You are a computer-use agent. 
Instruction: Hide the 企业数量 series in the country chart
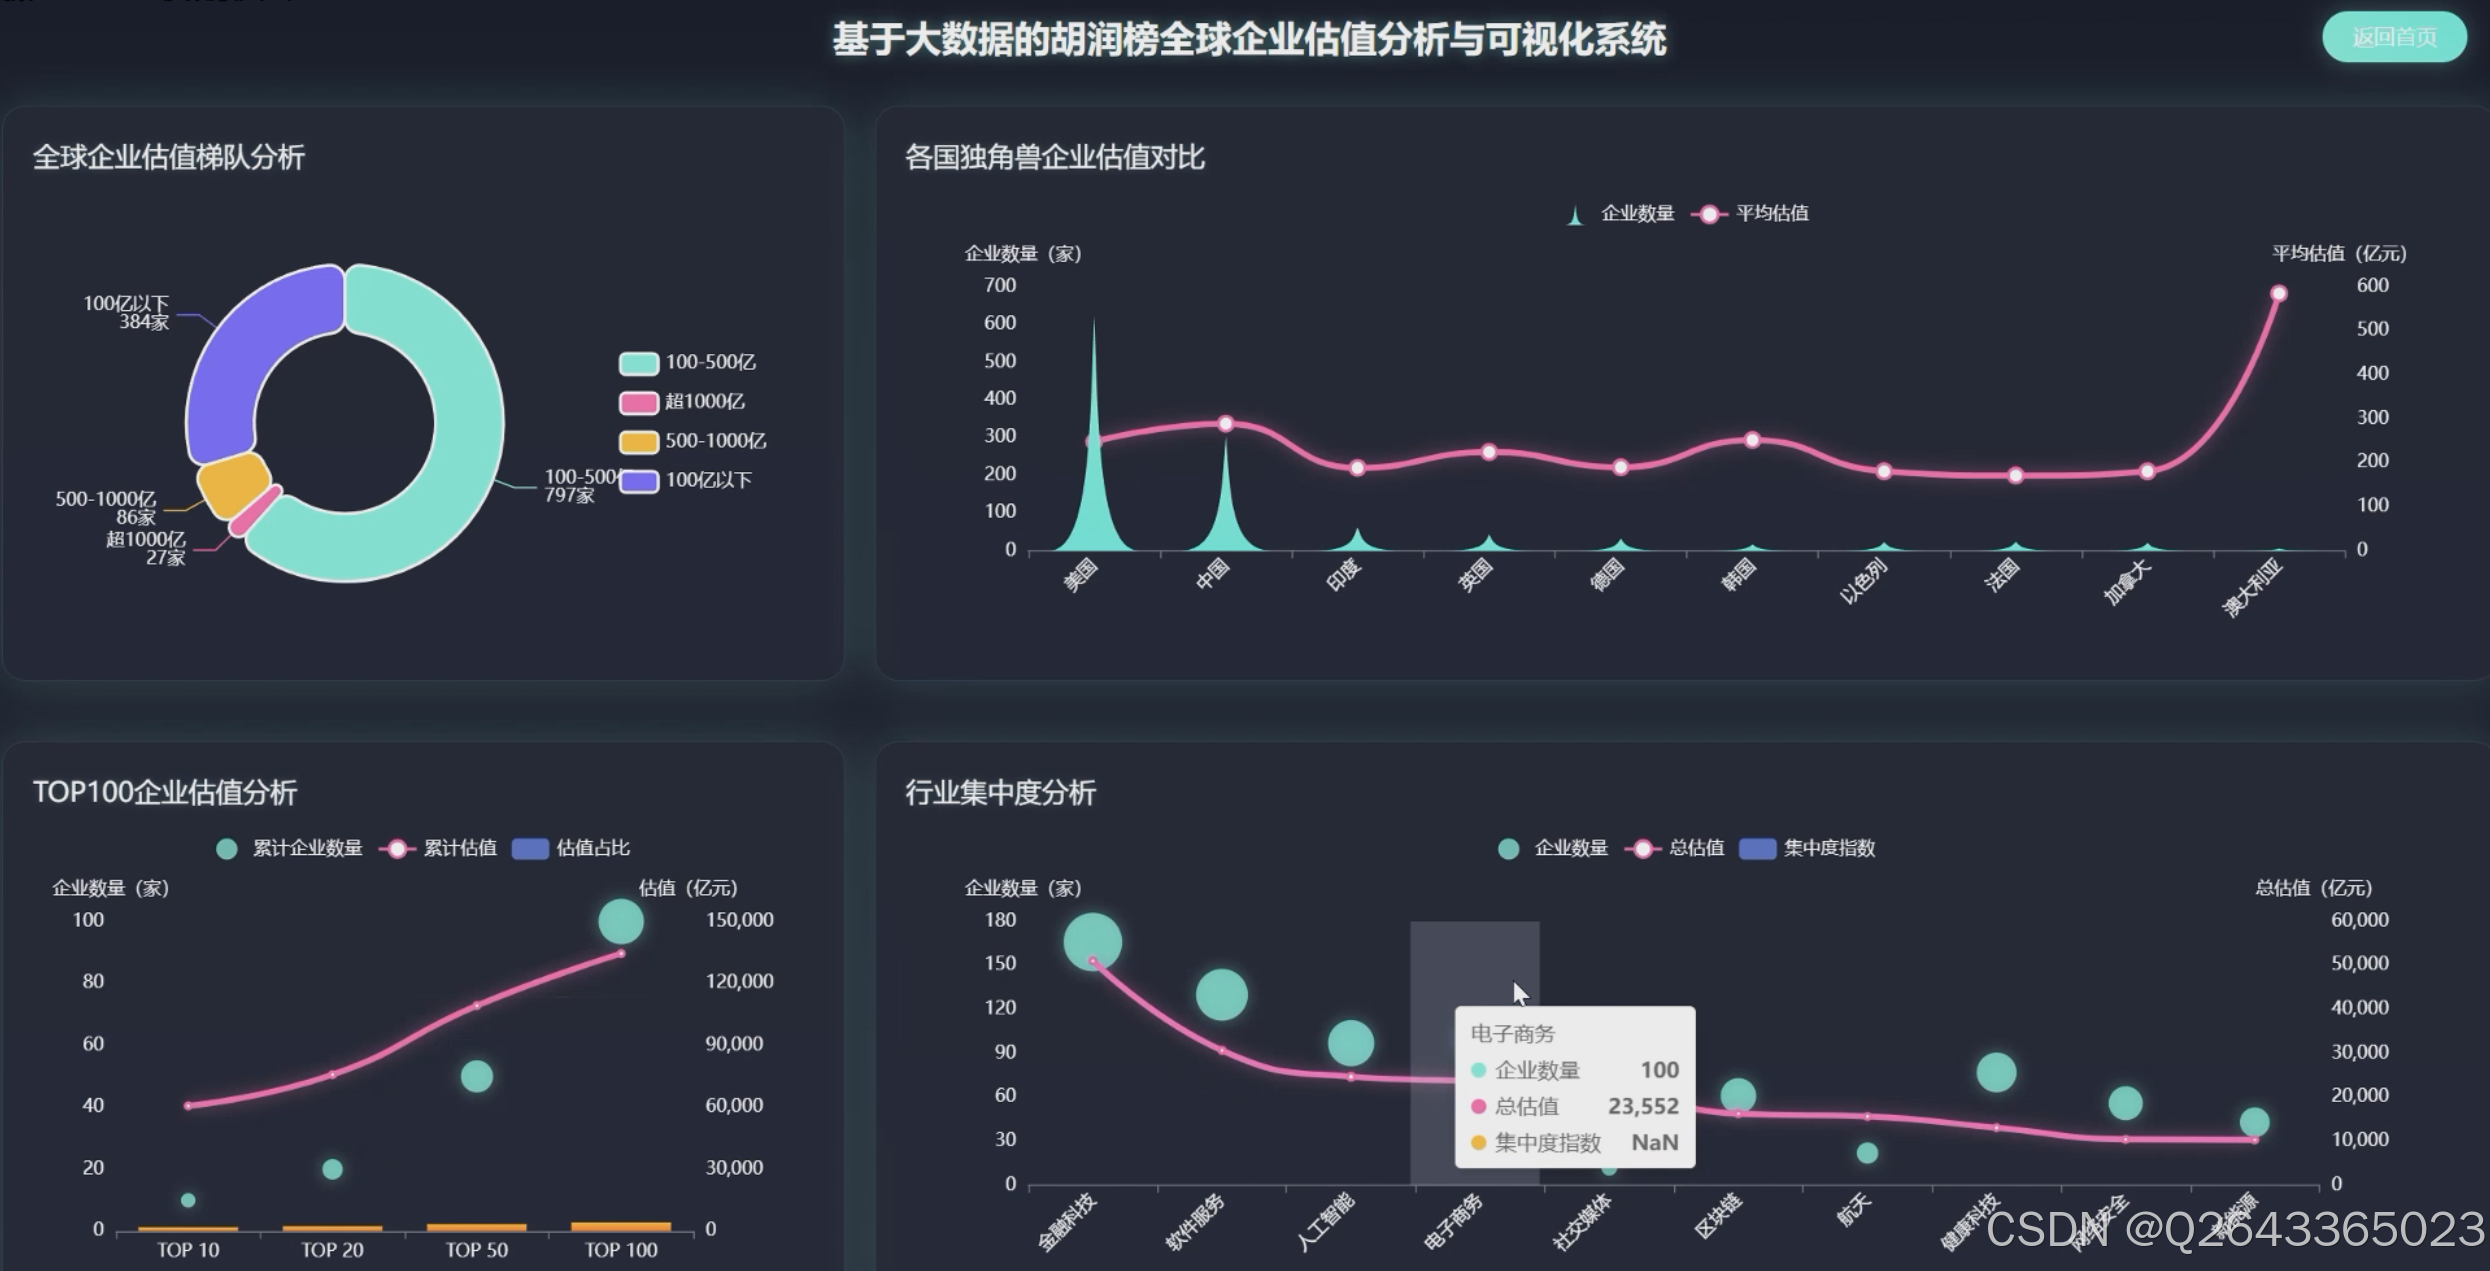1576,214
